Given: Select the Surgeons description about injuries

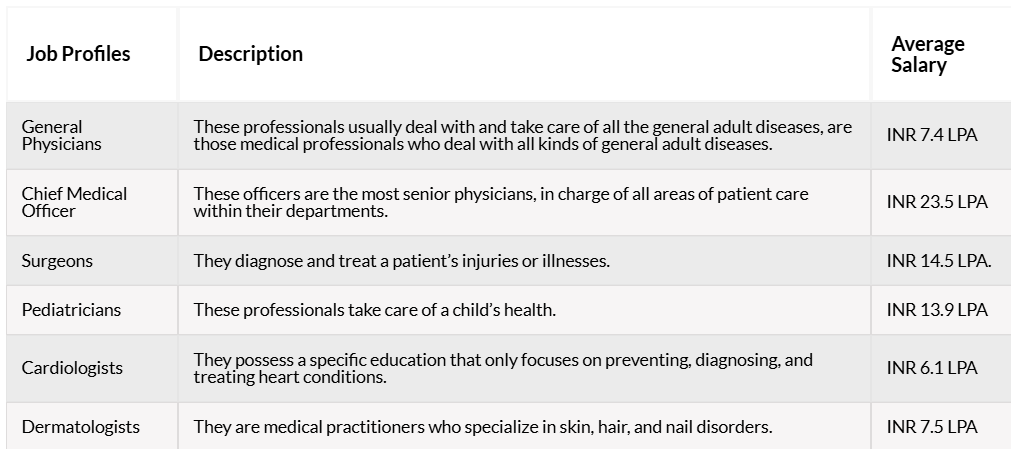Looking at the screenshot, I should coord(401,261).
